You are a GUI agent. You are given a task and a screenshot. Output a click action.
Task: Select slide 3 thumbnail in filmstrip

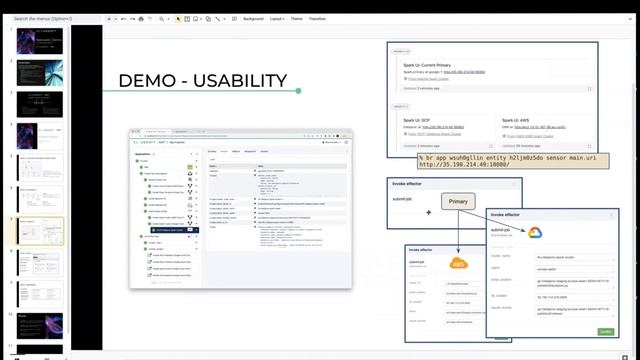tap(40, 104)
